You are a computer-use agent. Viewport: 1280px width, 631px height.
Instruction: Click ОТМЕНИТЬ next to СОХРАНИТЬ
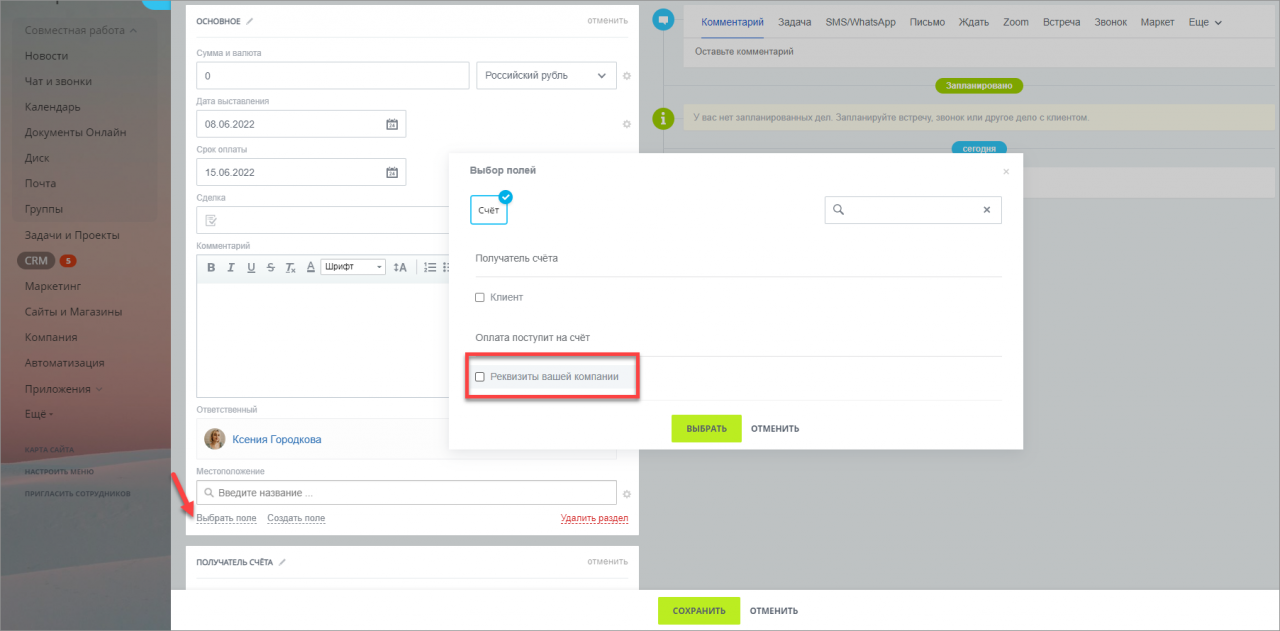coord(774,611)
